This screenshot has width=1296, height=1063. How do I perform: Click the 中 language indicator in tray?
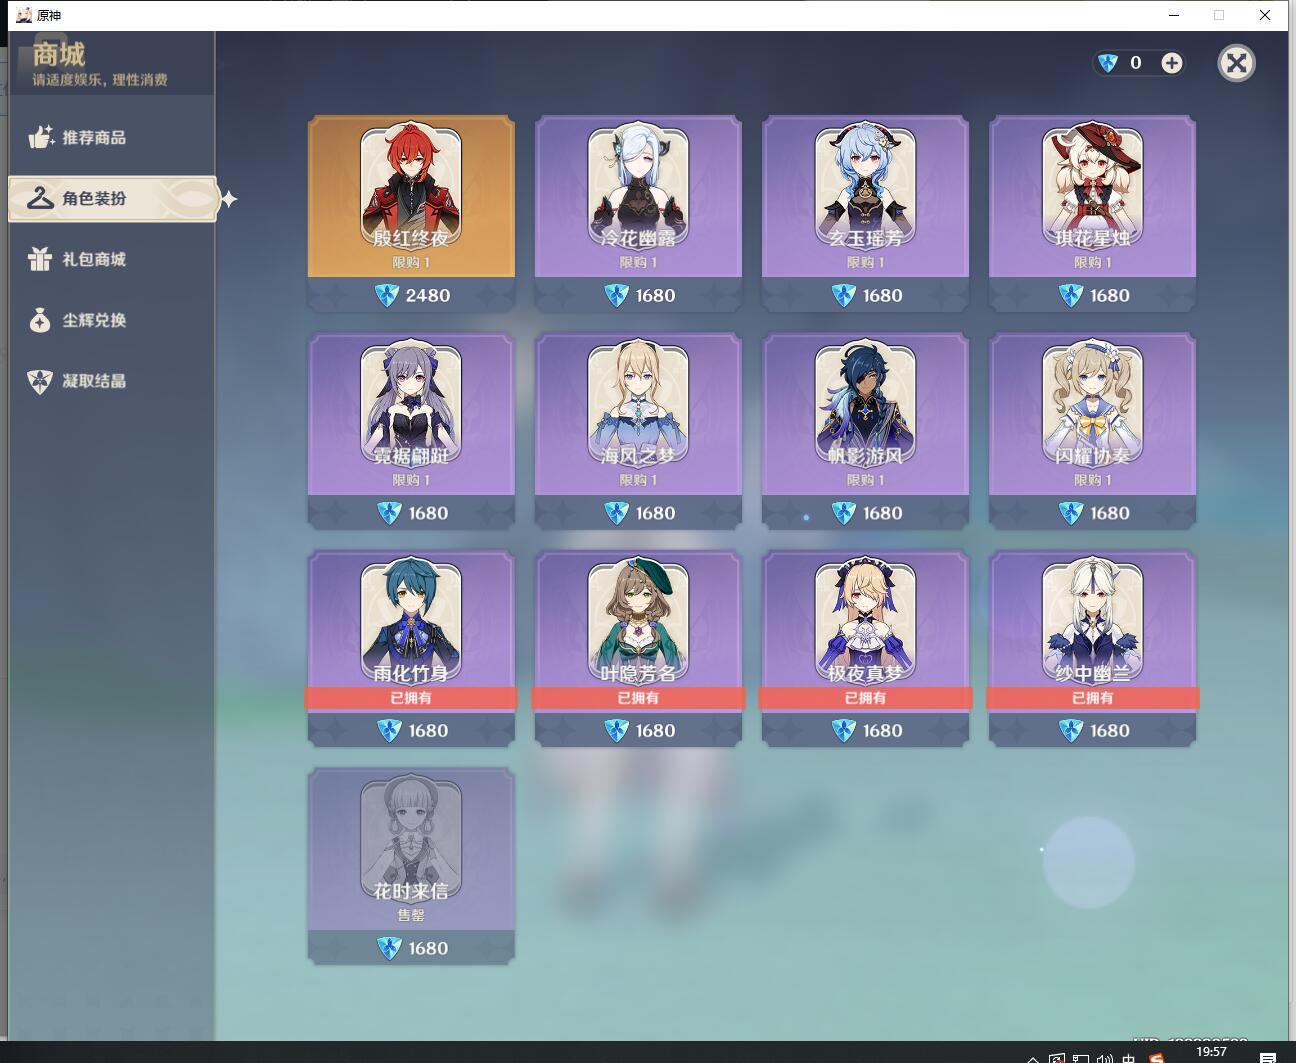[x=1129, y=1058]
